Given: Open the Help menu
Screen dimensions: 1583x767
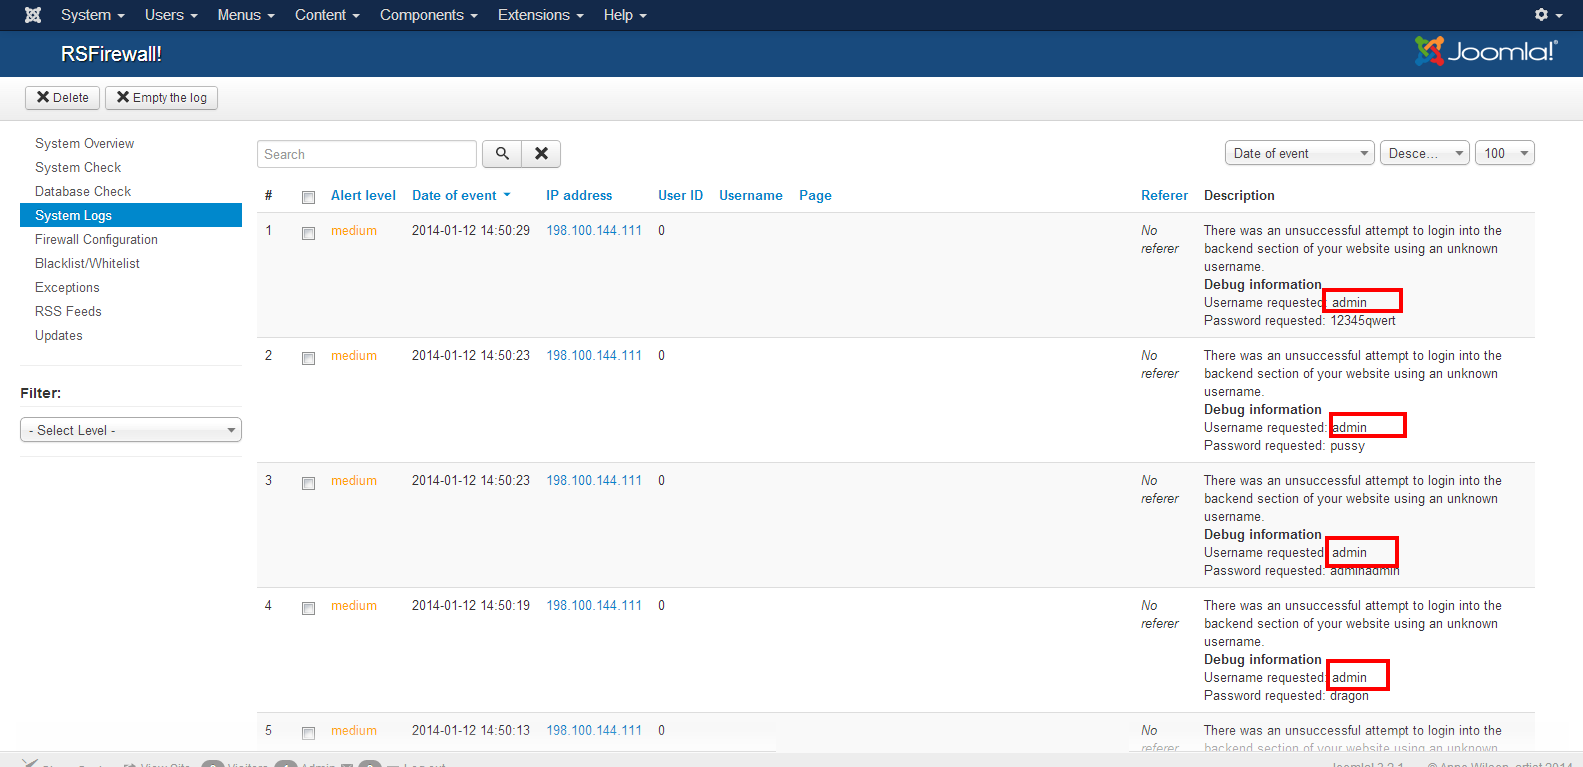Looking at the screenshot, I should pyautogui.click(x=625, y=15).
